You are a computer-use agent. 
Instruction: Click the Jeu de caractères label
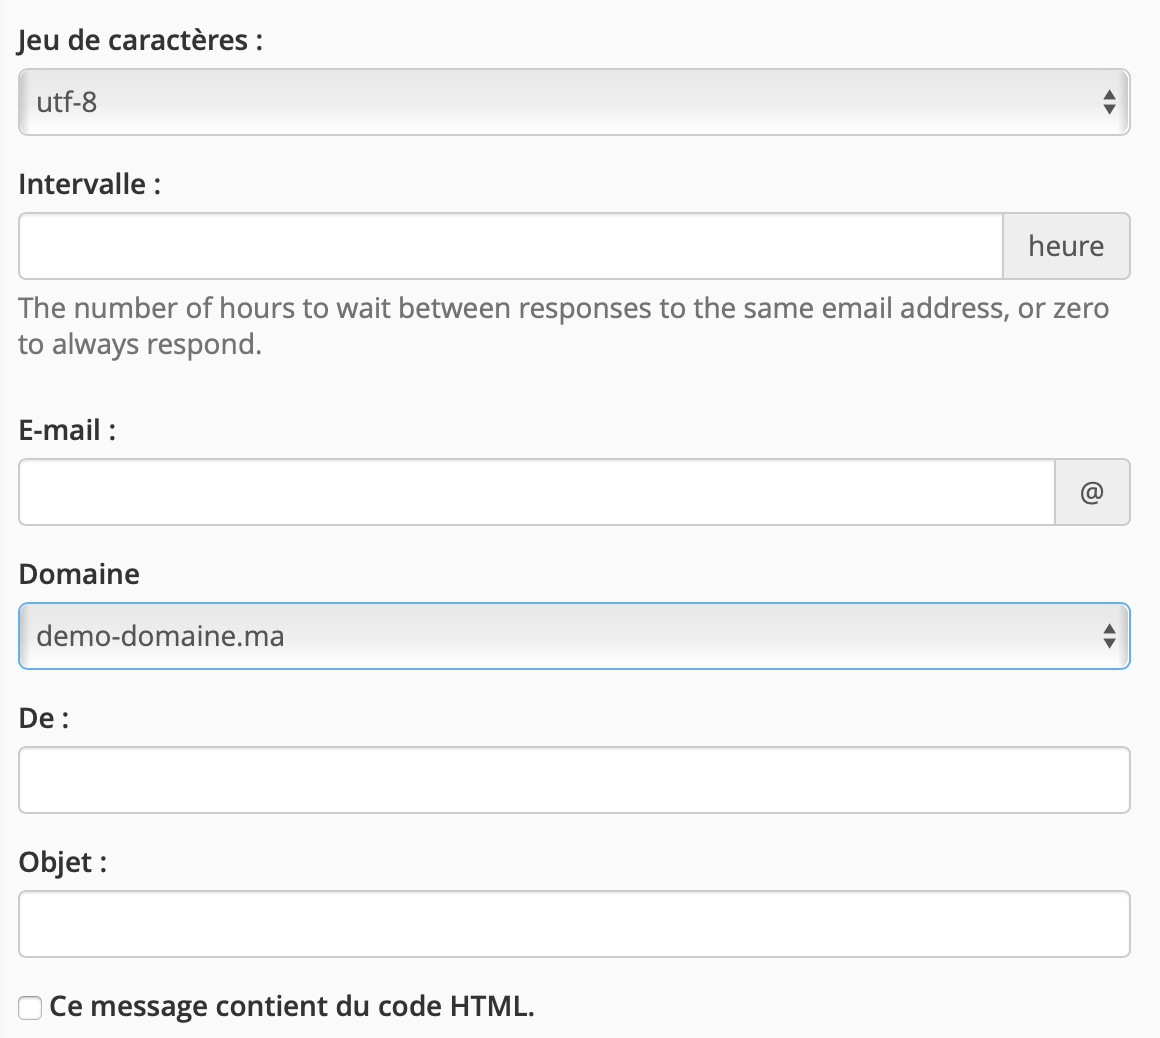[x=141, y=40]
